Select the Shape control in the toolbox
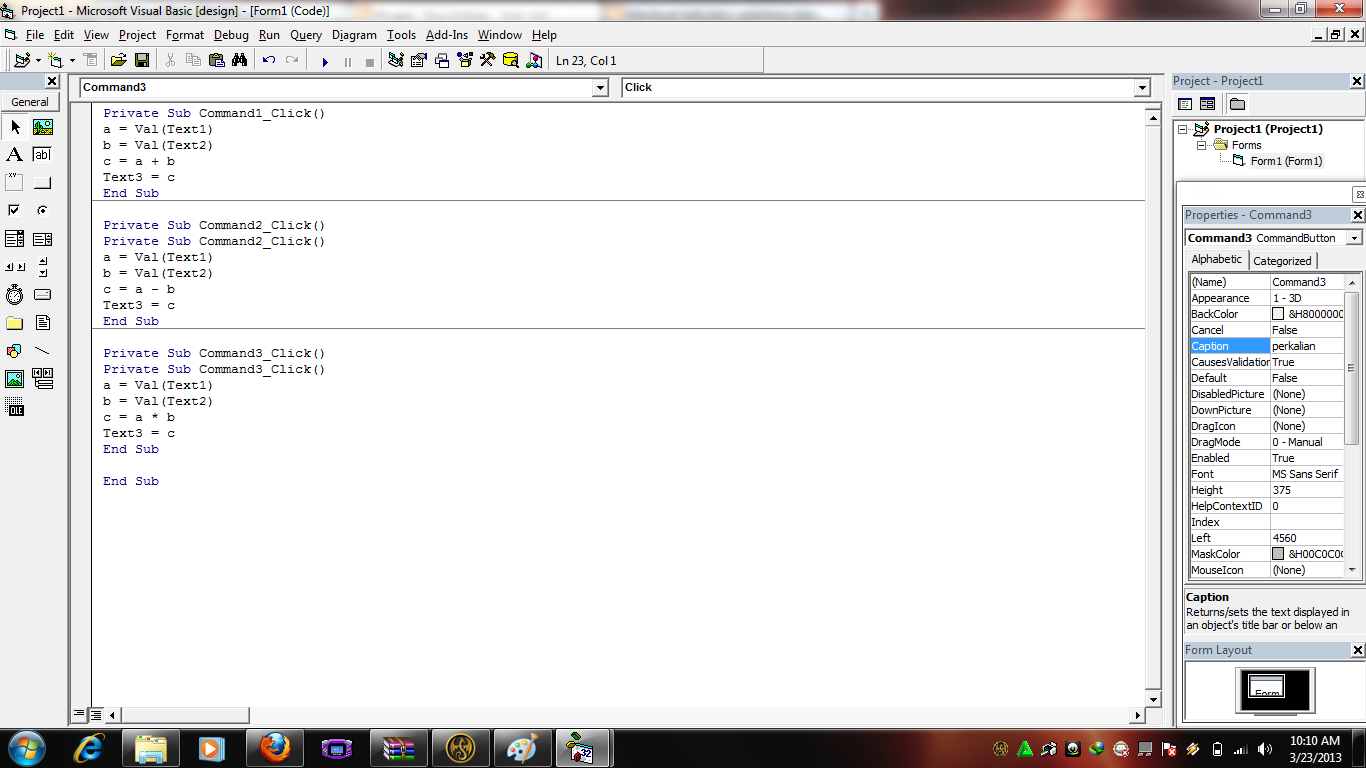 pos(15,351)
